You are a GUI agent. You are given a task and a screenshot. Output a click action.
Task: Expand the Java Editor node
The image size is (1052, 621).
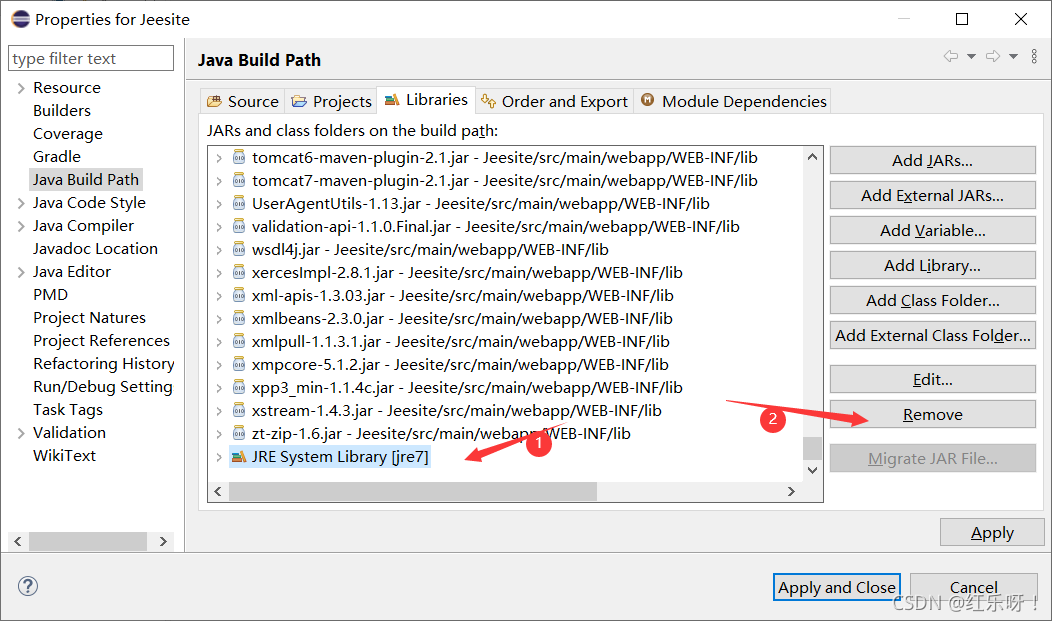pos(21,272)
